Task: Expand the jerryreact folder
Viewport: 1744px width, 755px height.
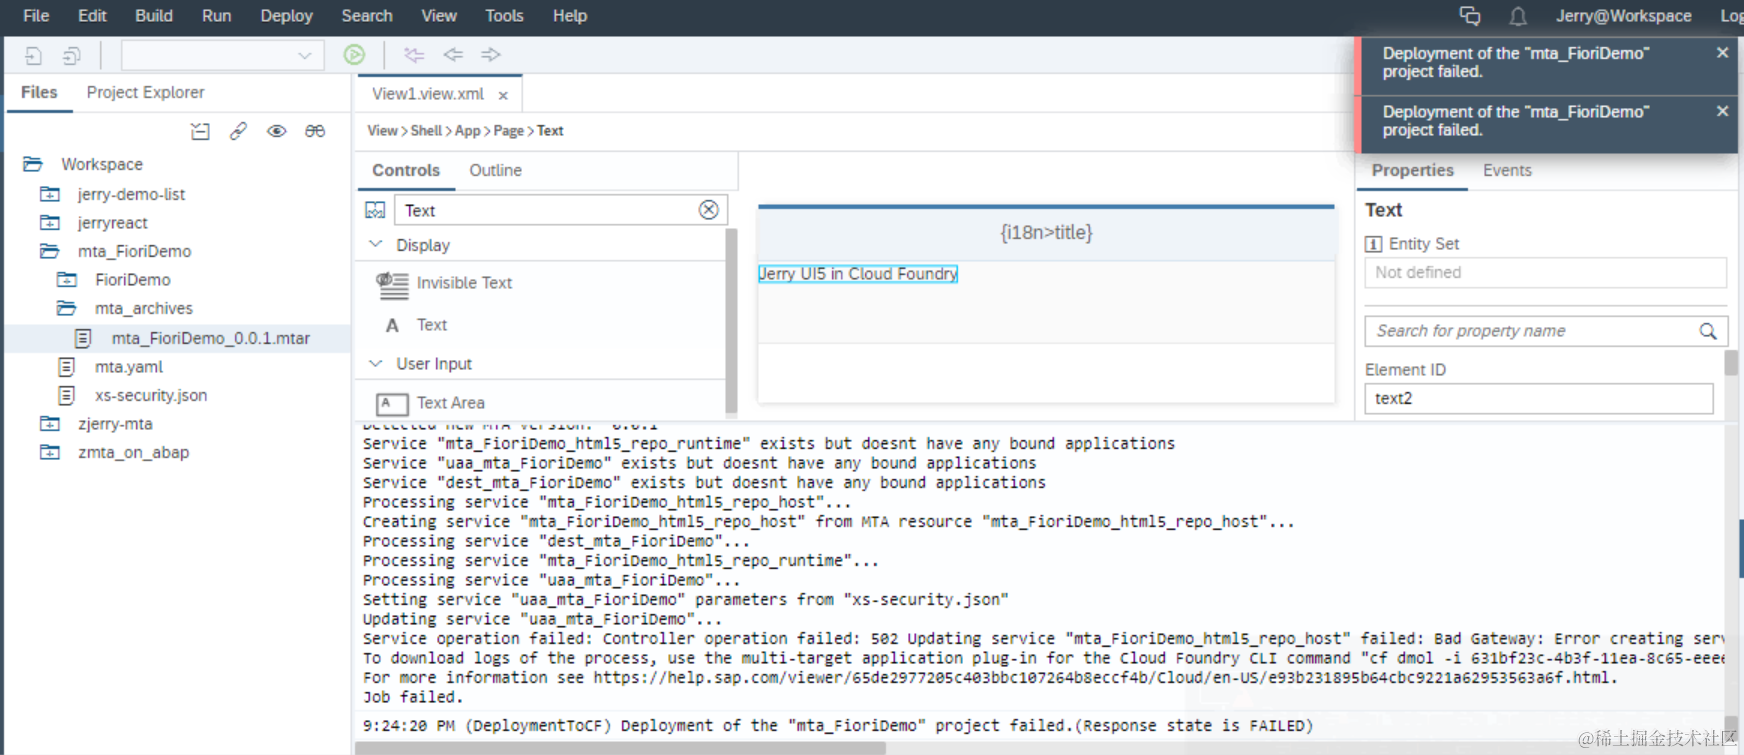Action: (50, 223)
